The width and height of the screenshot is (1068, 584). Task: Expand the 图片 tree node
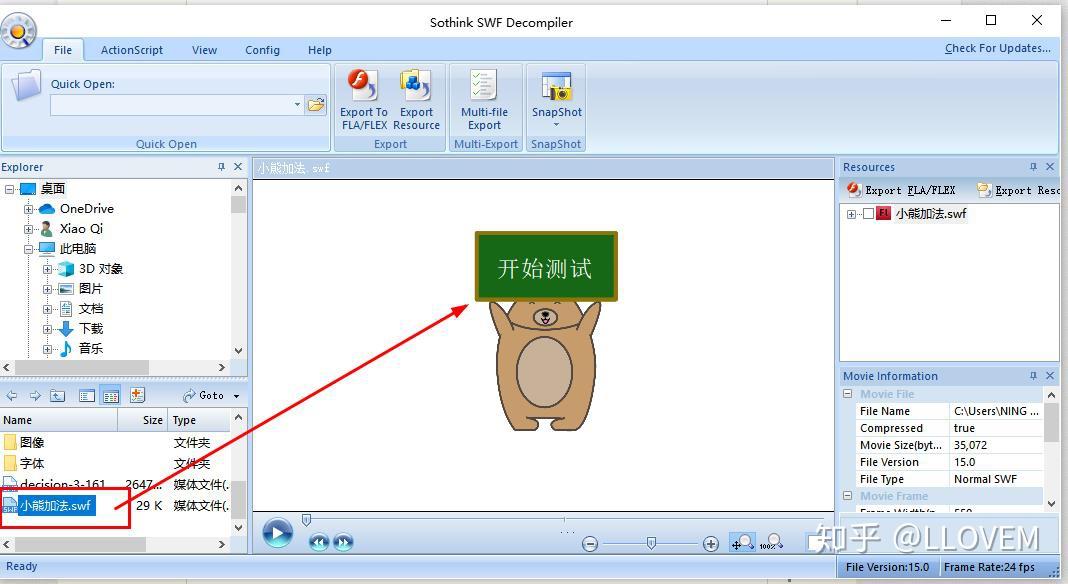pos(48,289)
